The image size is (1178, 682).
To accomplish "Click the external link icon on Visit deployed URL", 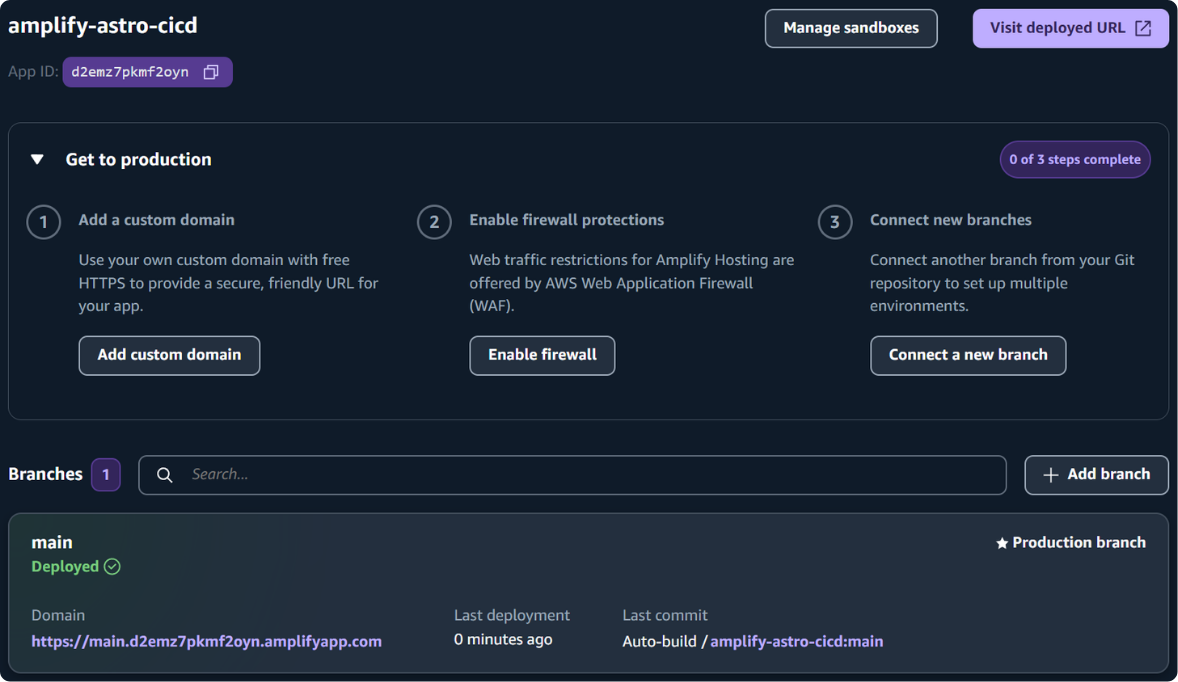I will pyautogui.click(x=1143, y=29).
